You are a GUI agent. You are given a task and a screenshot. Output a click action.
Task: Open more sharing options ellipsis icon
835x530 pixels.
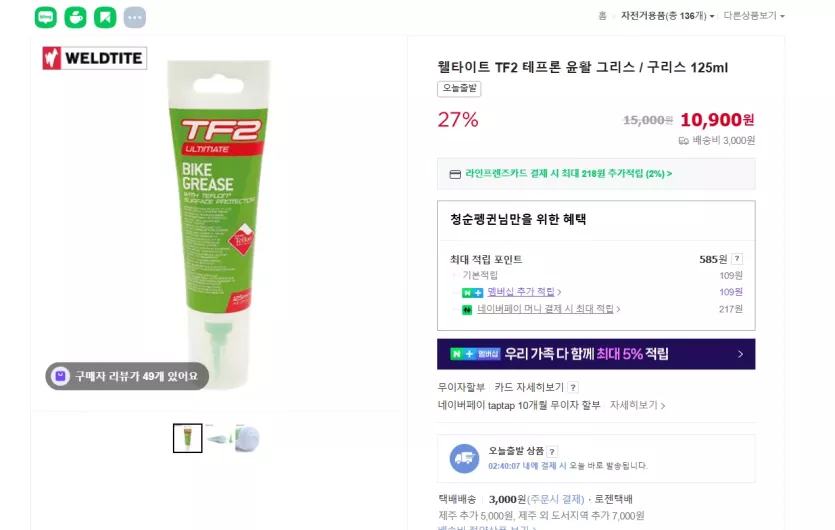(x=135, y=18)
